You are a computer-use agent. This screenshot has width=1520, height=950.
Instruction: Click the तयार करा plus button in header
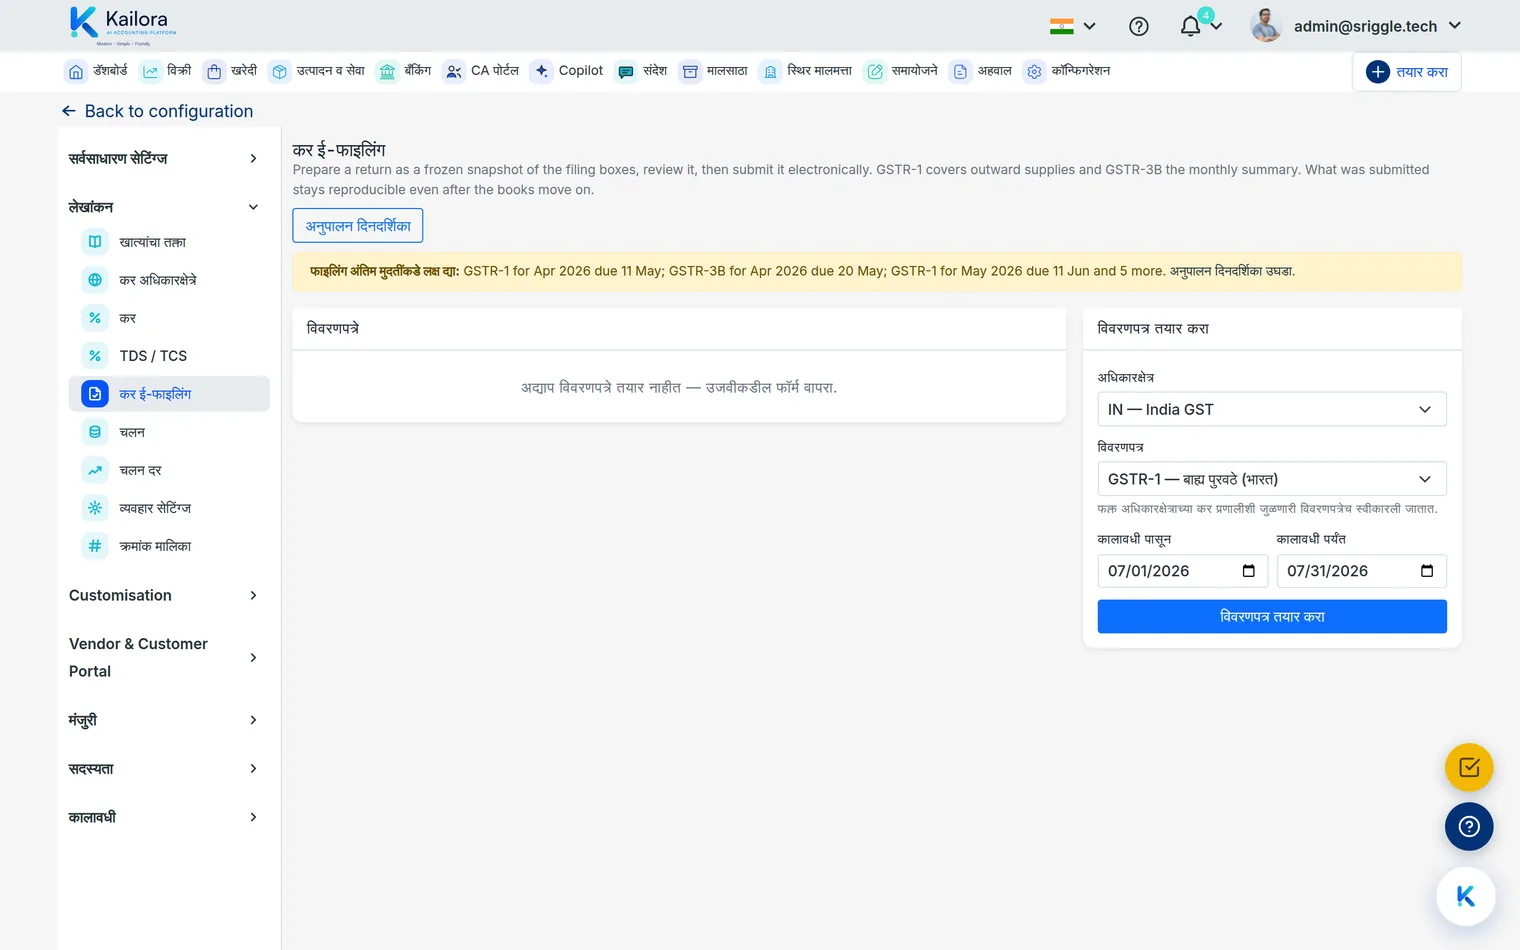coord(1407,72)
